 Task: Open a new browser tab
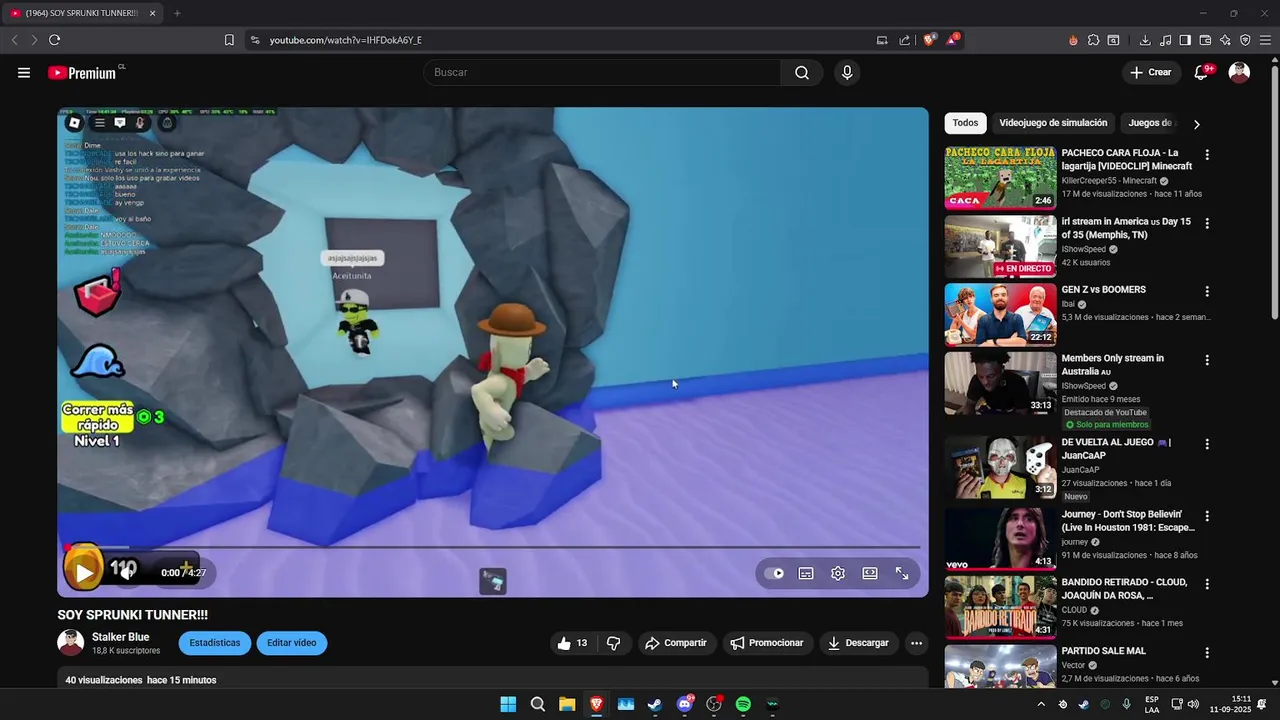pos(177,13)
